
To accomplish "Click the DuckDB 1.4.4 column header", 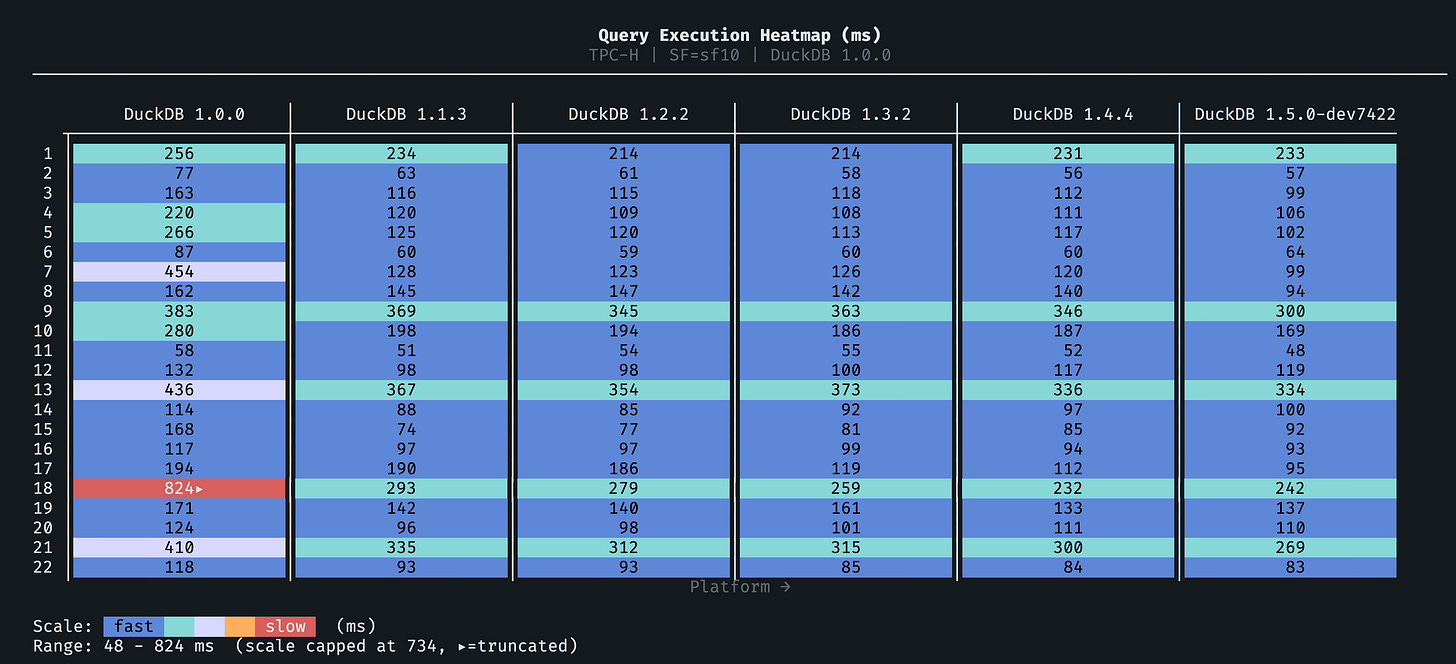I will click(1072, 114).
